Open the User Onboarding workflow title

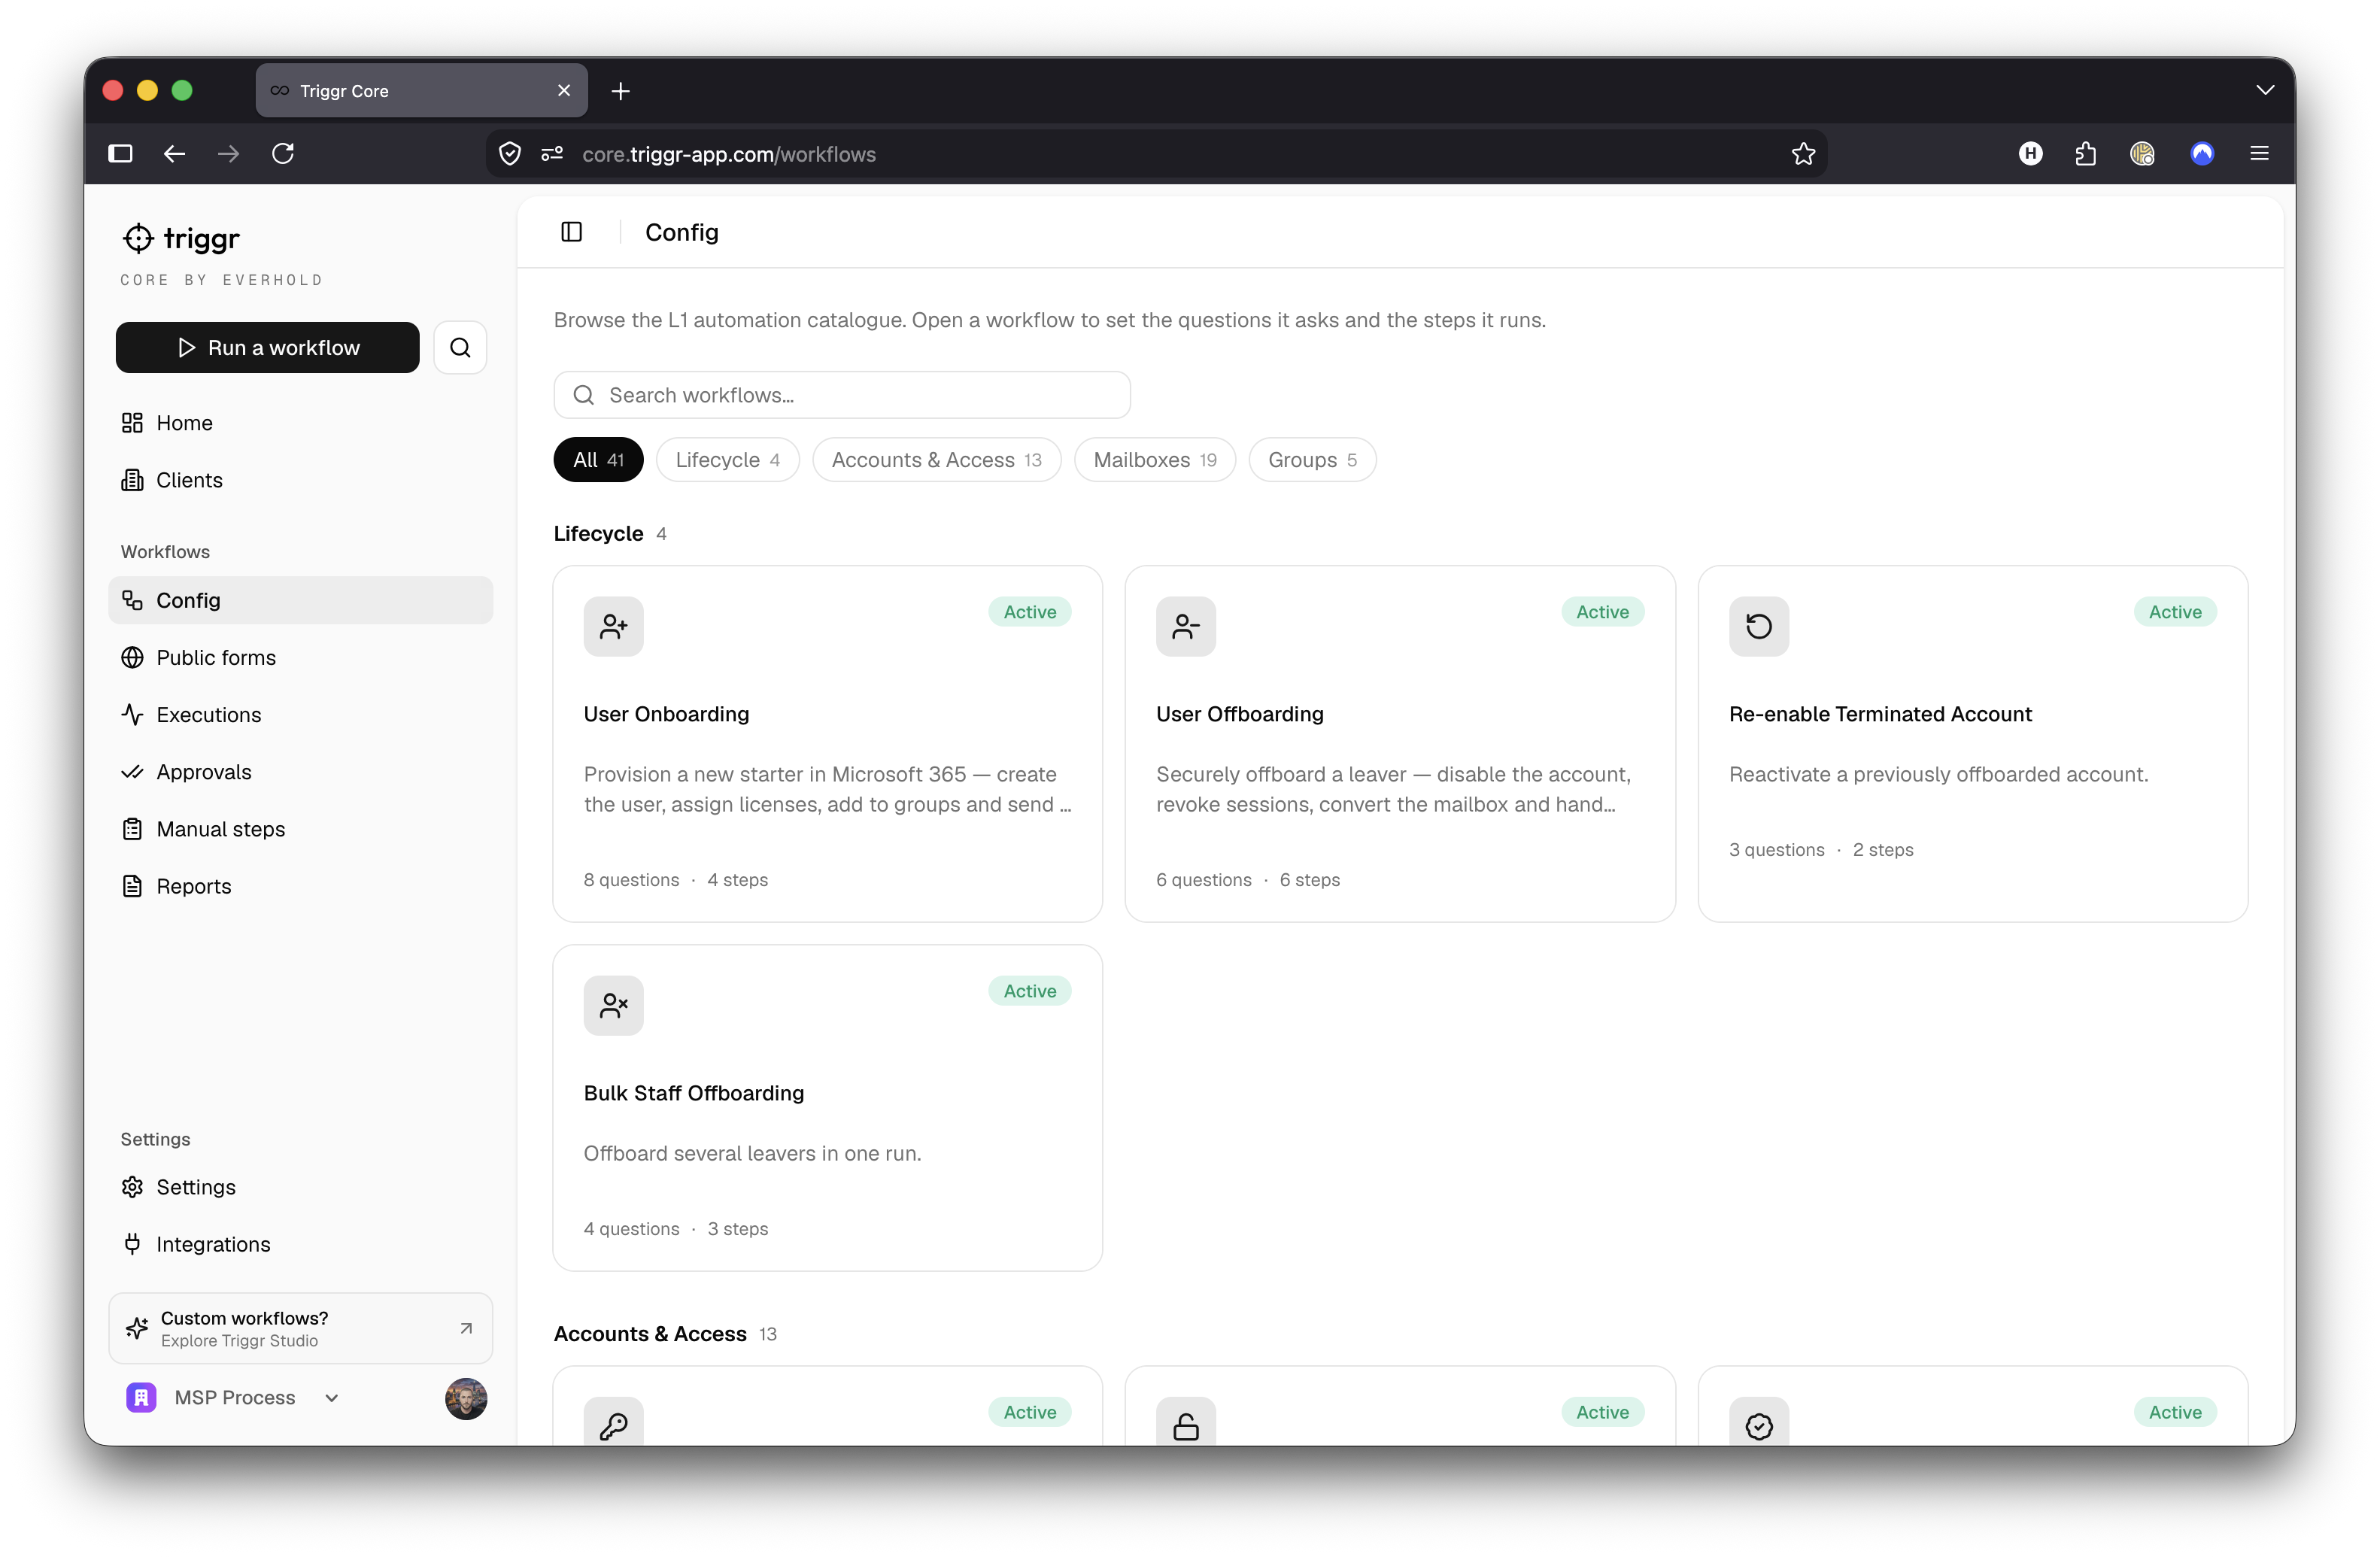click(666, 714)
